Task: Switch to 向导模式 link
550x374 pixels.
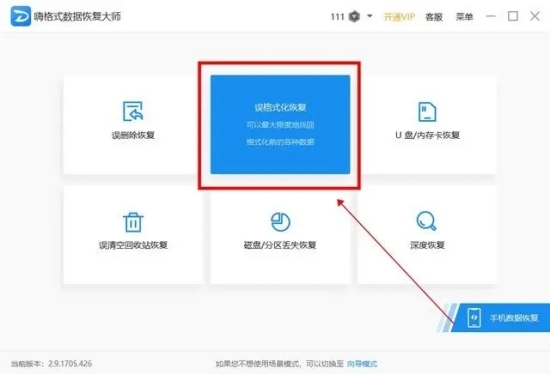Action: pos(362,364)
